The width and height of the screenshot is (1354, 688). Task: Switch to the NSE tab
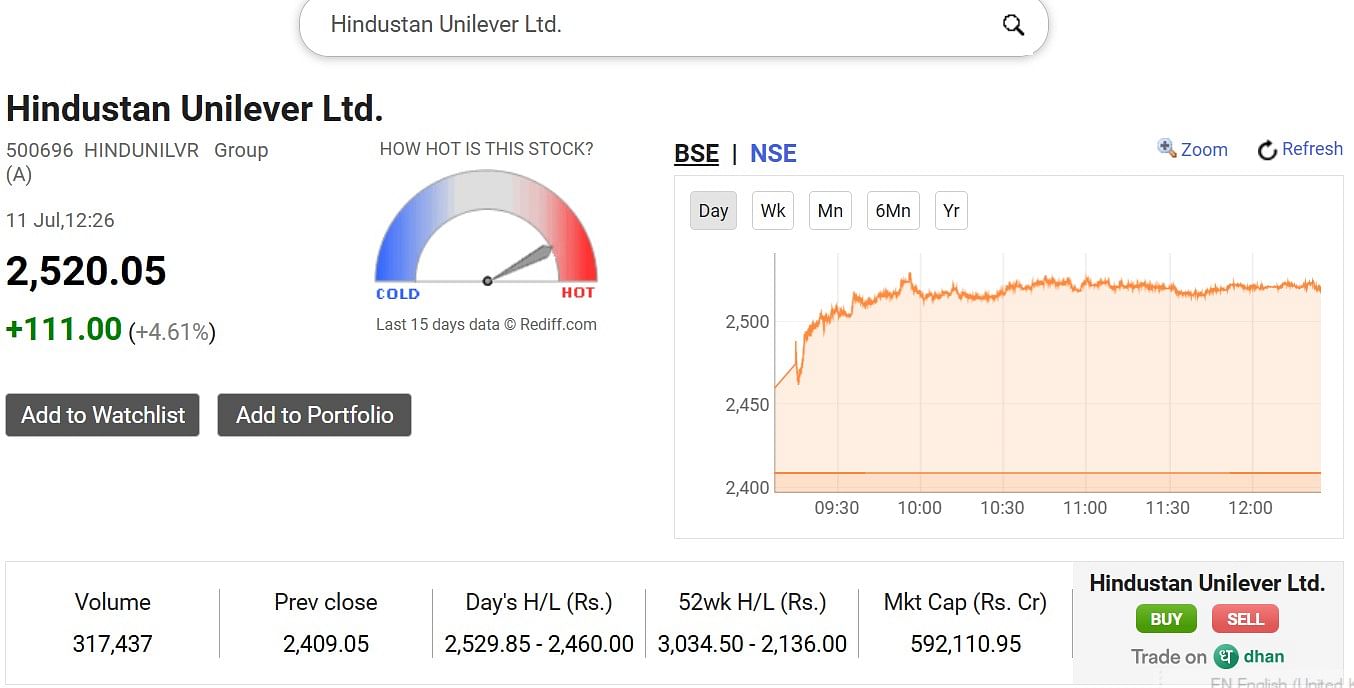pos(773,153)
